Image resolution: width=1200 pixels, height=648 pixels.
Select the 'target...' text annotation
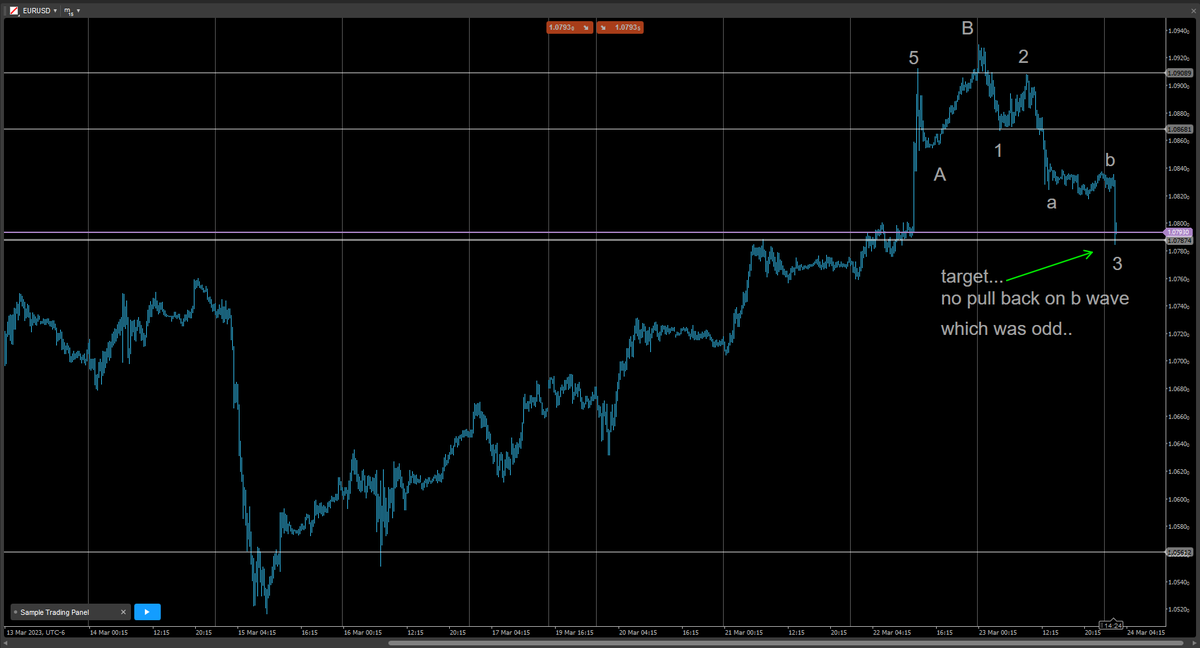point(972,275)
